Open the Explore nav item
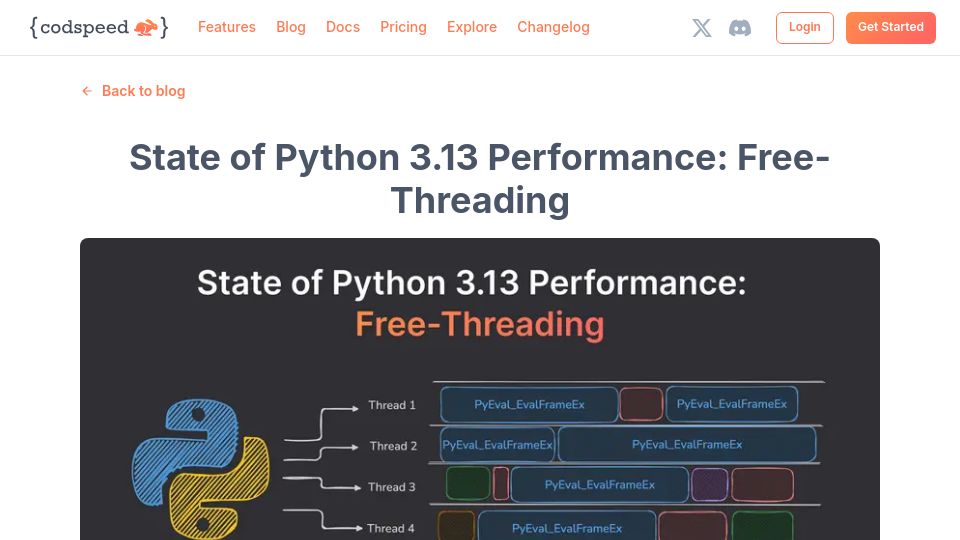Viewport: 960px width, 540px height. (472, 27)
